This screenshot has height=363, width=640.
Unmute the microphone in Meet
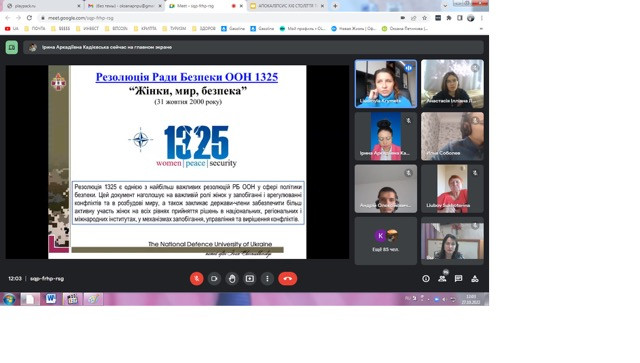pyautogui.click(x=196, y=278)
